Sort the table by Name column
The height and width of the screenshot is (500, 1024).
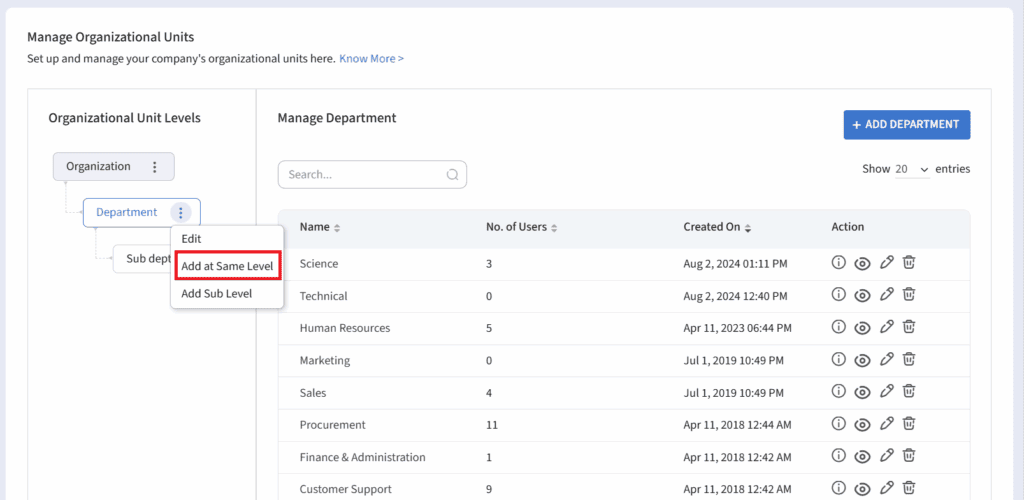337,228
